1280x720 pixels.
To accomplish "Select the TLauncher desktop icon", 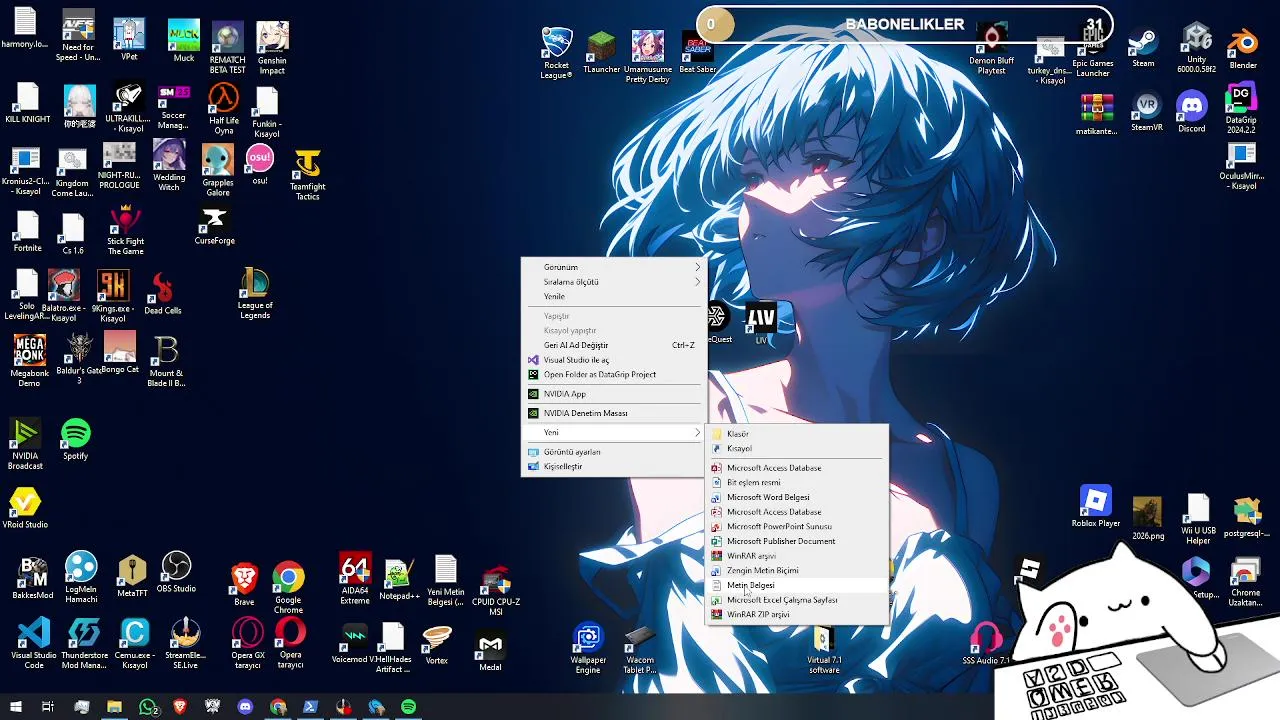I will 602,52.
